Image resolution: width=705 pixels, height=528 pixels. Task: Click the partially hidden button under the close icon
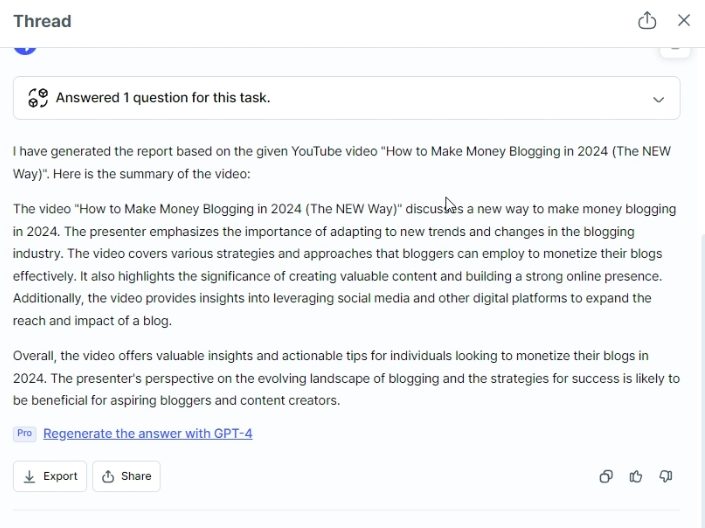675,52
